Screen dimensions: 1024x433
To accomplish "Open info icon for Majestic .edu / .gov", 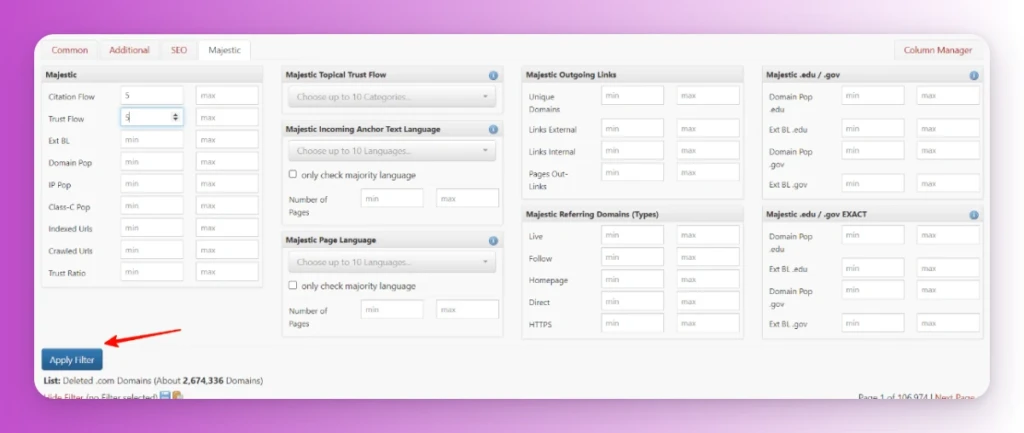I will (974, 75).
